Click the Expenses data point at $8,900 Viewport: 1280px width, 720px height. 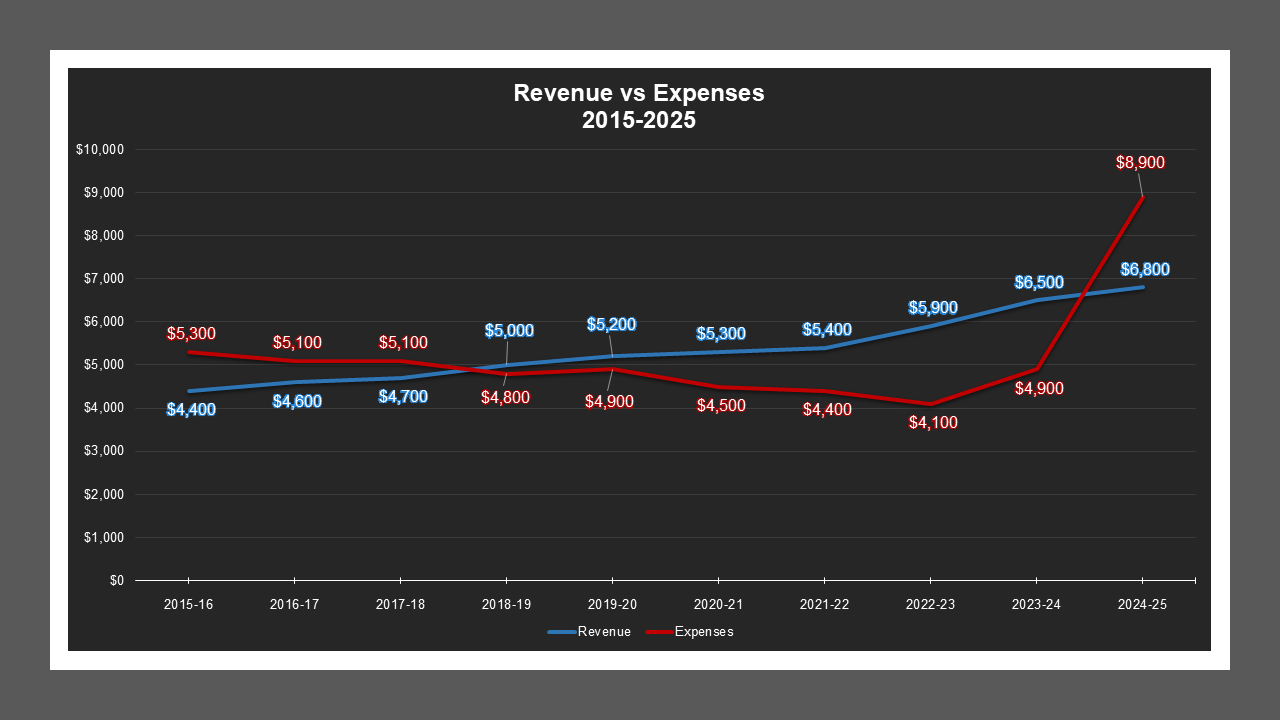pos(1143,198)
